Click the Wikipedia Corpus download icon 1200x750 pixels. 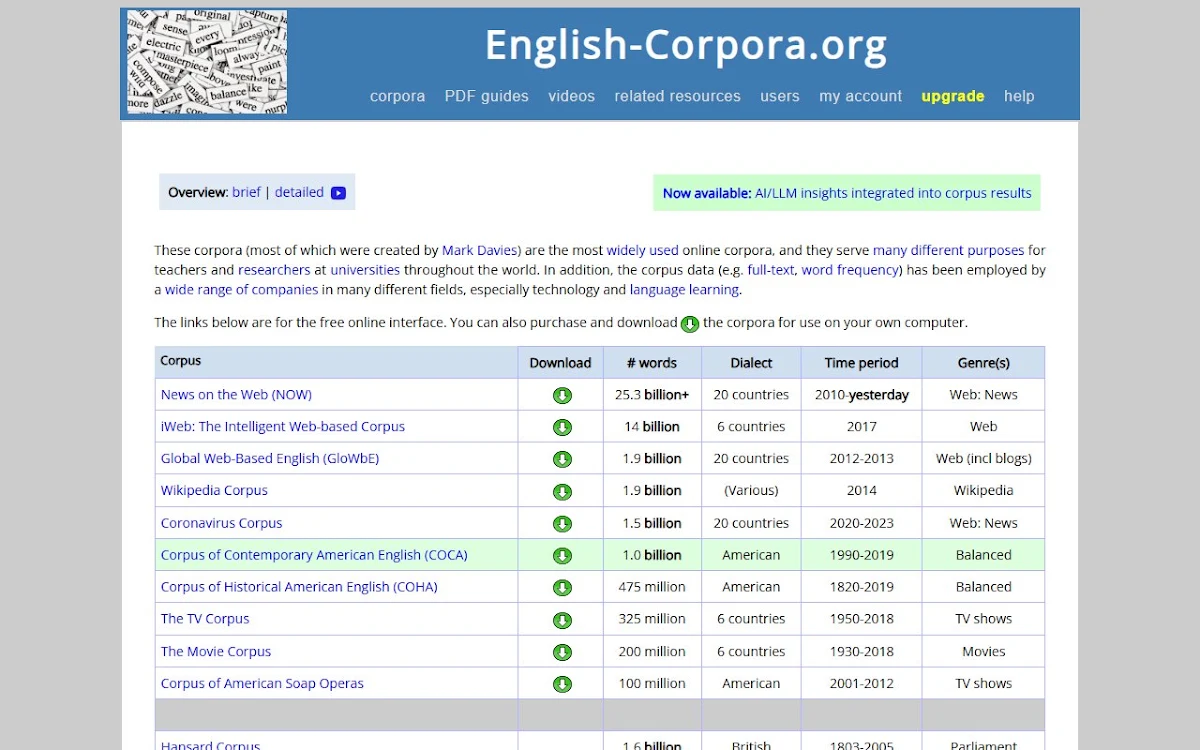coord(562,491)
